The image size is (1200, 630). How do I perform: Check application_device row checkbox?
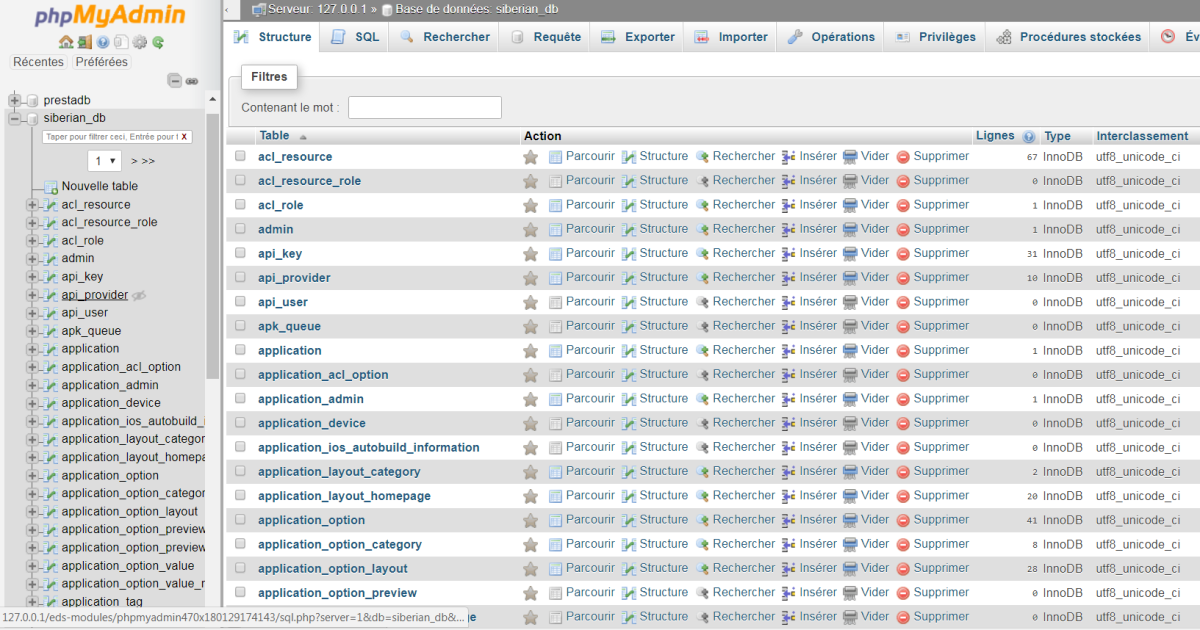pyautogui.click(x=240, y=423)
